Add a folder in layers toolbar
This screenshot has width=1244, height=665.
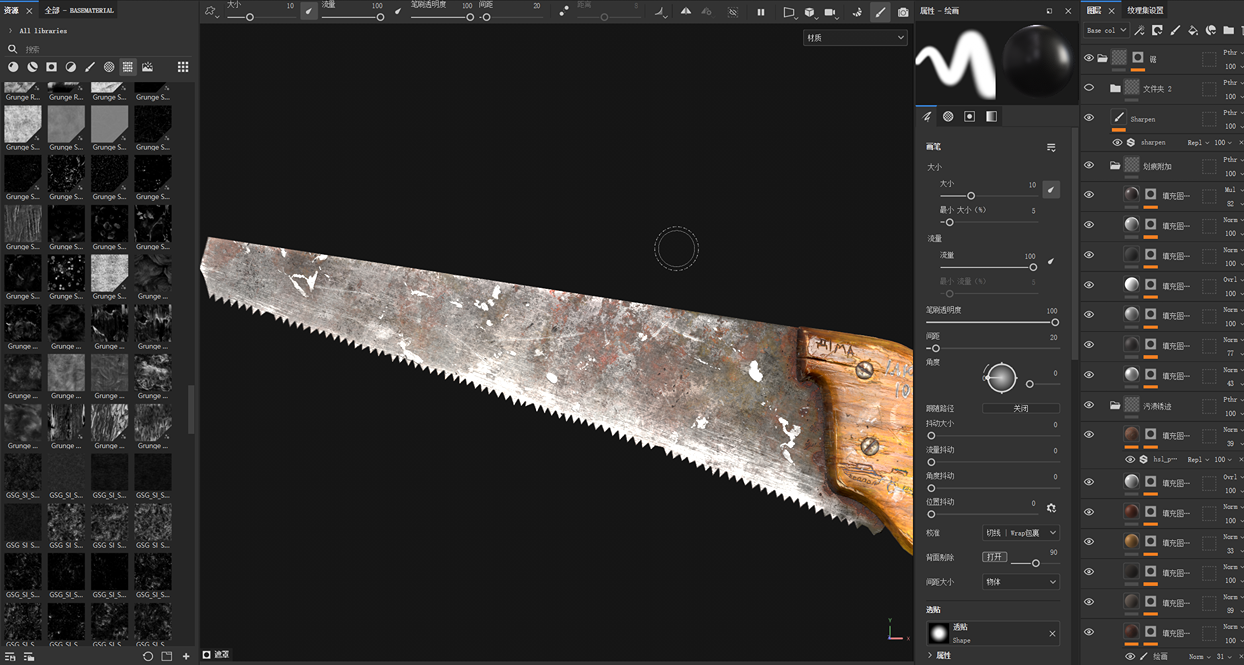click(x=1229, y=31)
